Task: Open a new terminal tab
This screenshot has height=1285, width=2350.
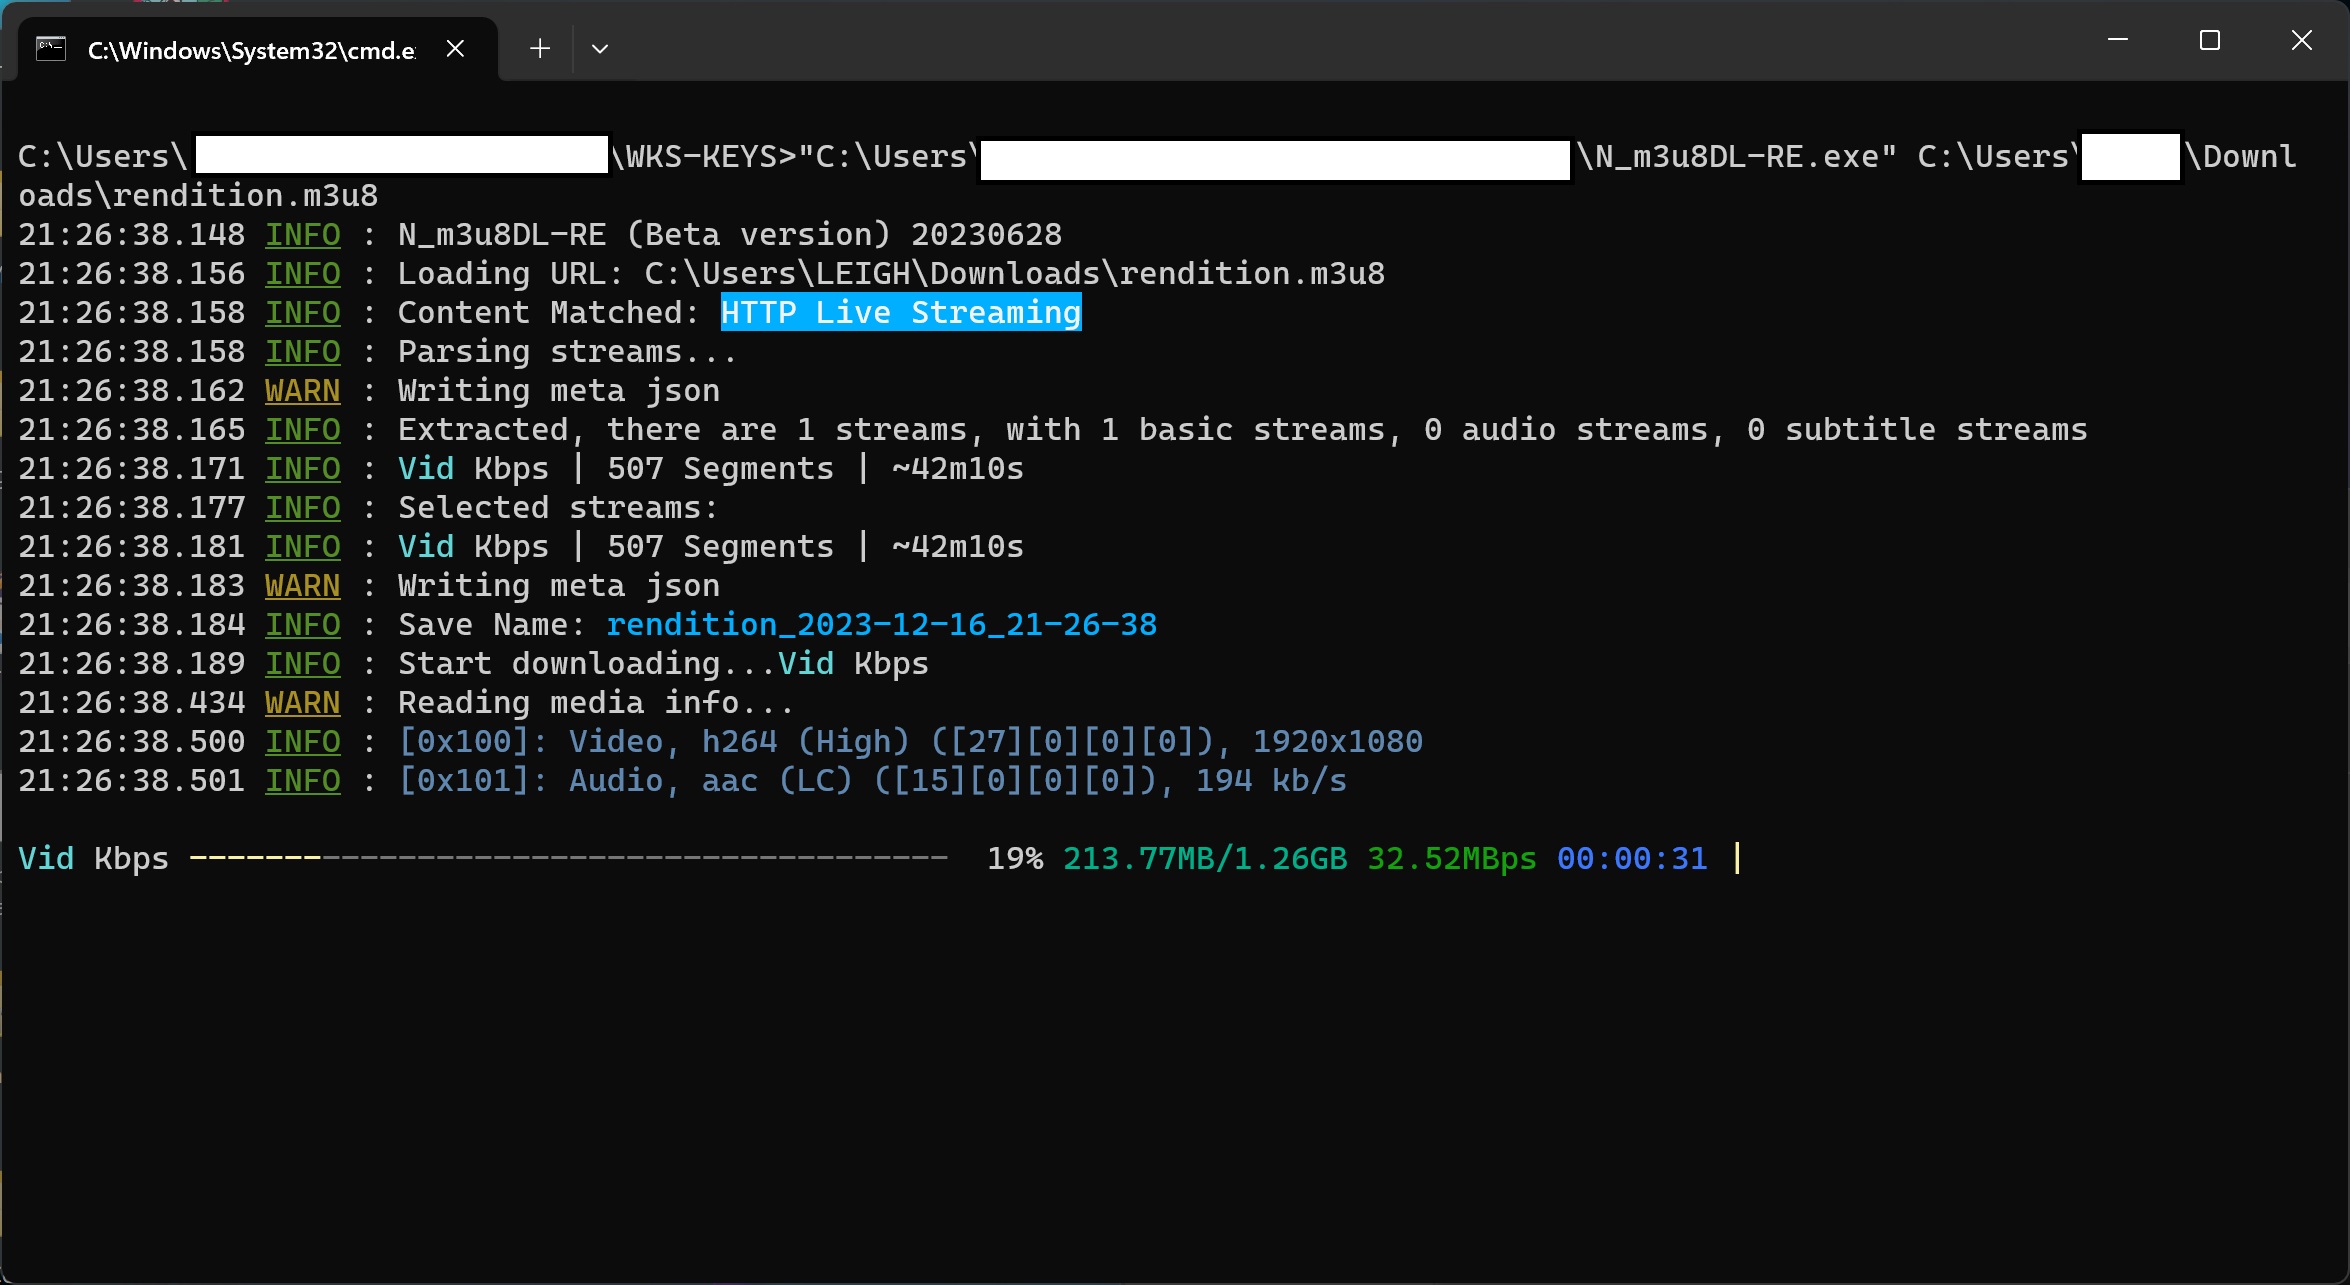Action: point(540,49)
